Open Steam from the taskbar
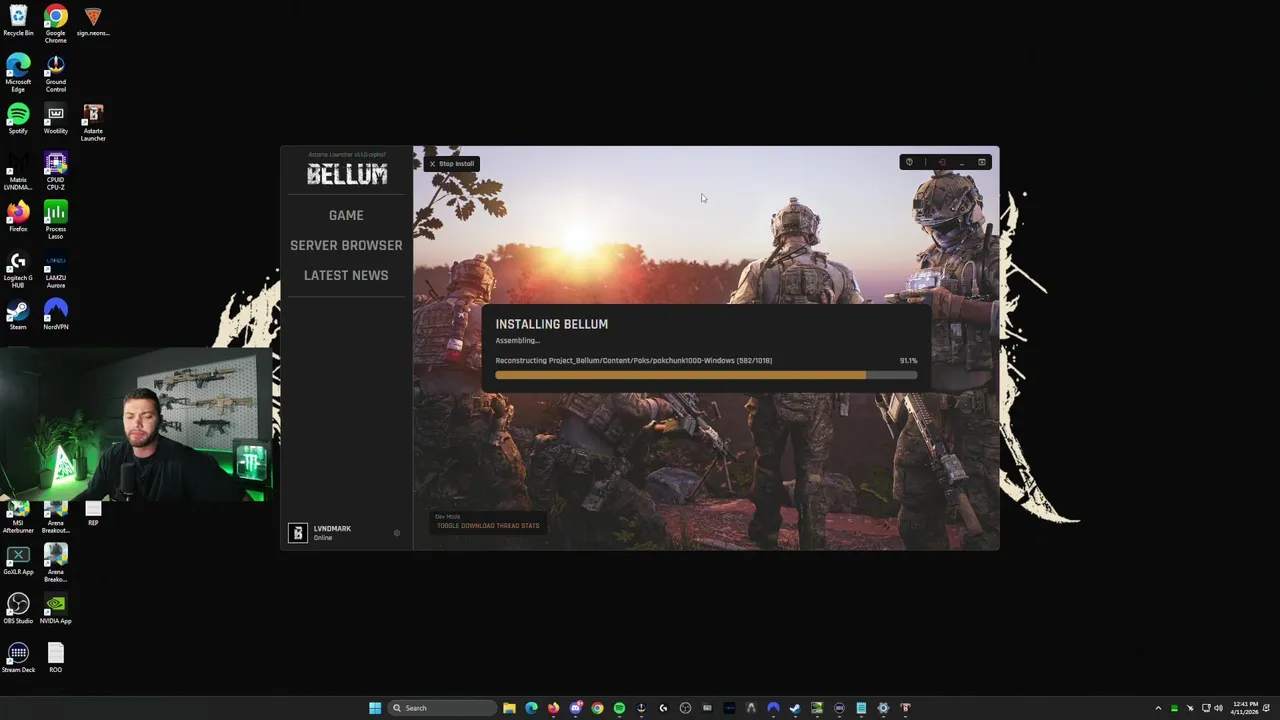The width and height of the screenshot is (1280, 720). pos(795,708)
